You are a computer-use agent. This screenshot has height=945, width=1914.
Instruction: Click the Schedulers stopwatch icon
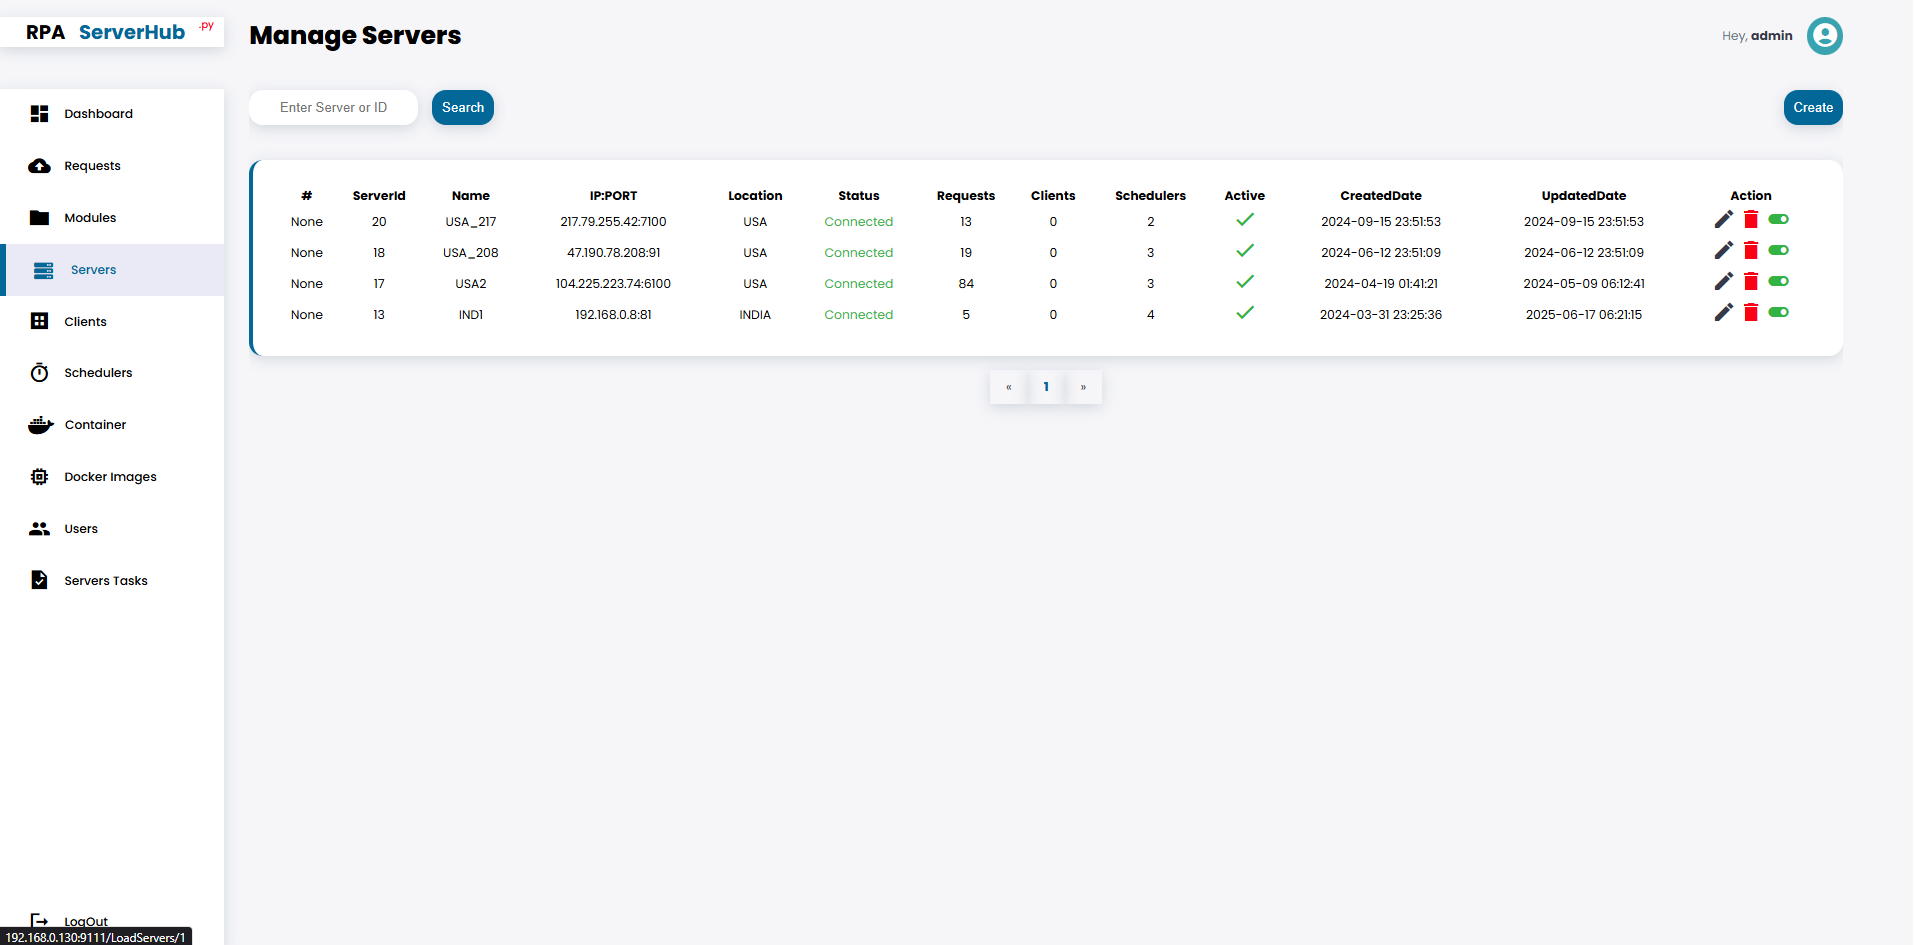click(40, 373)
